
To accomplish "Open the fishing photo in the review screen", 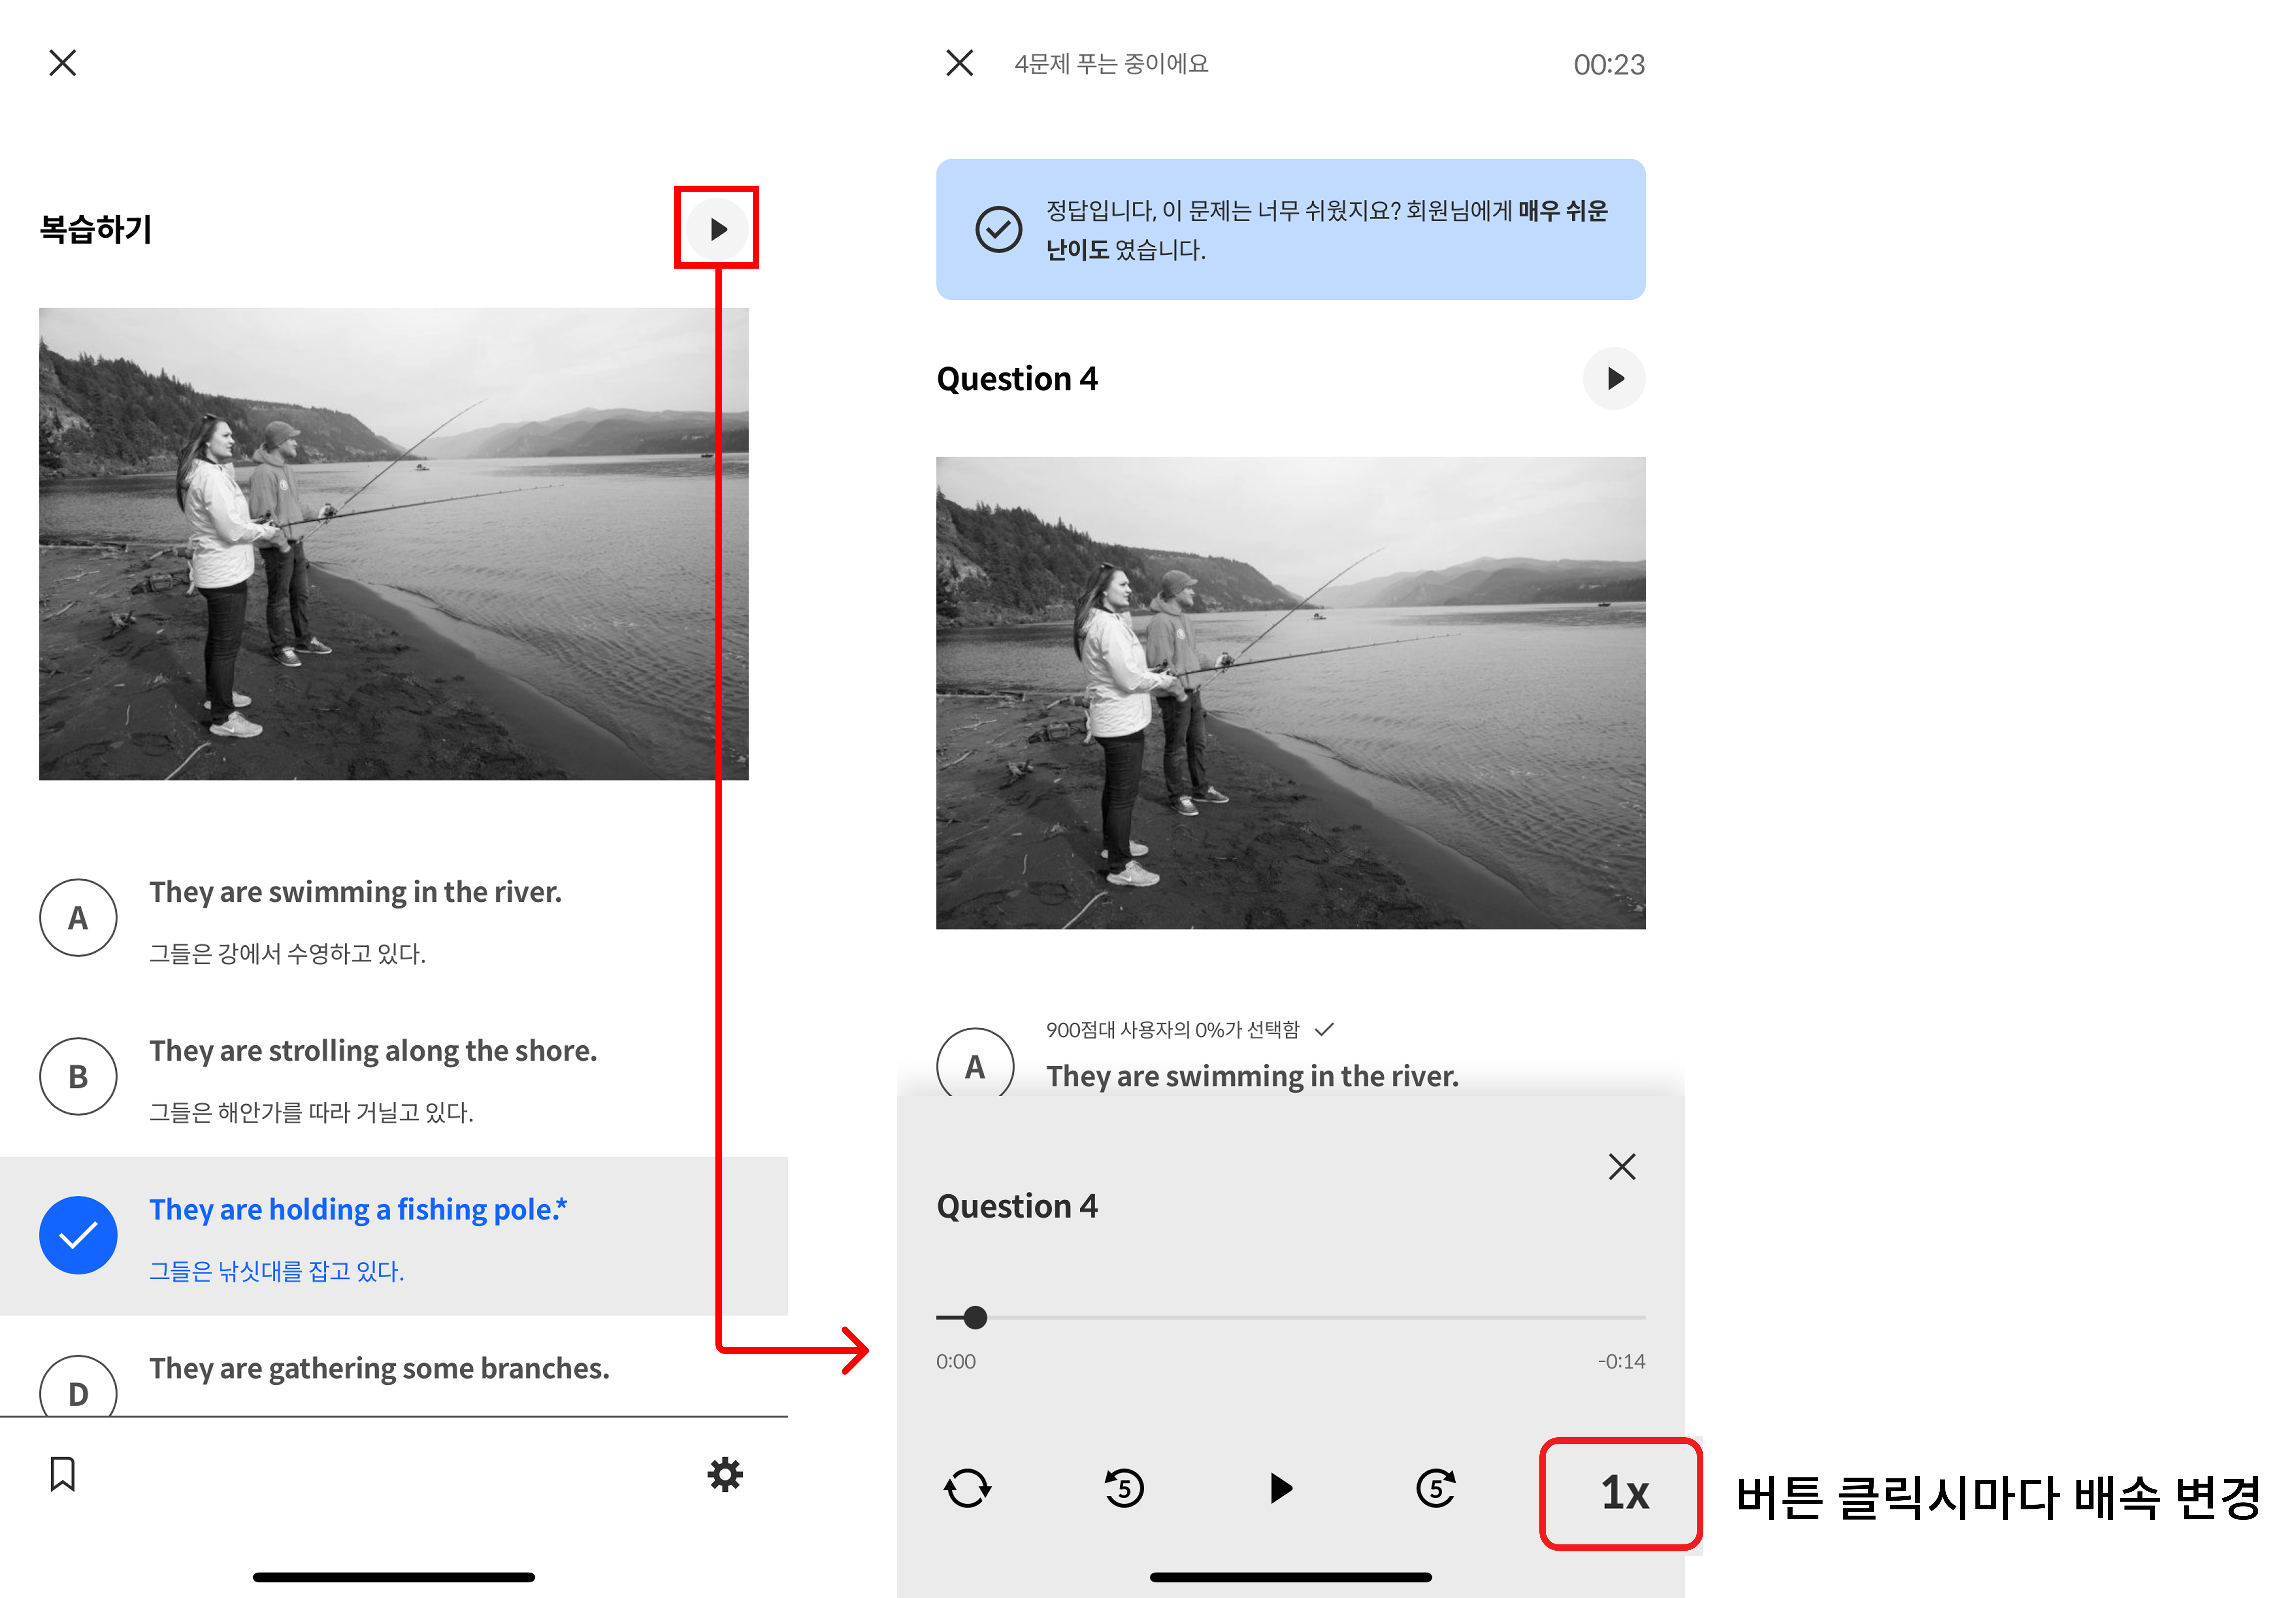I will 394,544.
